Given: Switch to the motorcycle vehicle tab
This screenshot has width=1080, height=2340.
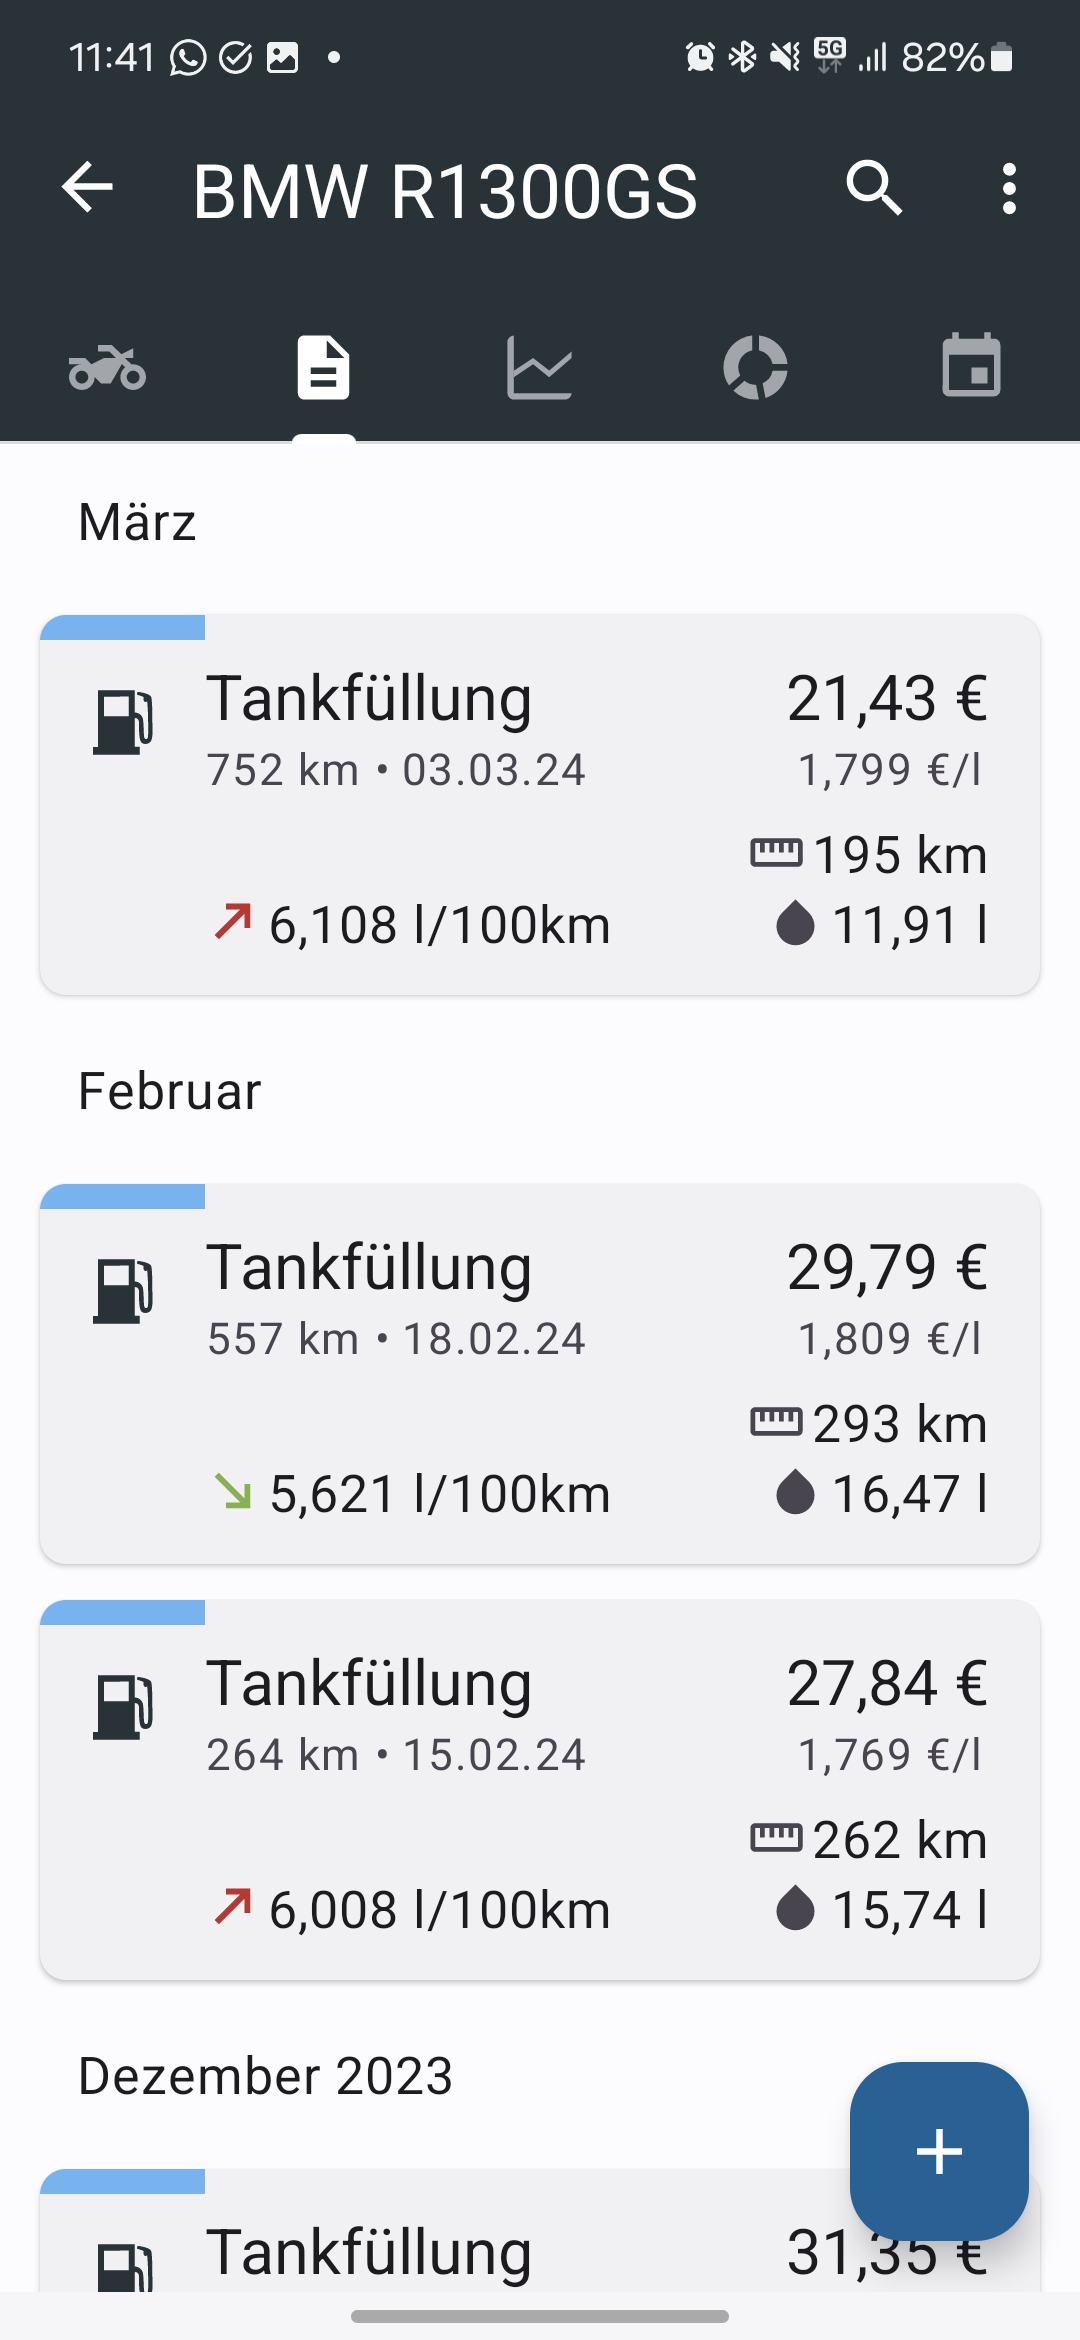Looking at the screenshot, I should pos(107,368).
